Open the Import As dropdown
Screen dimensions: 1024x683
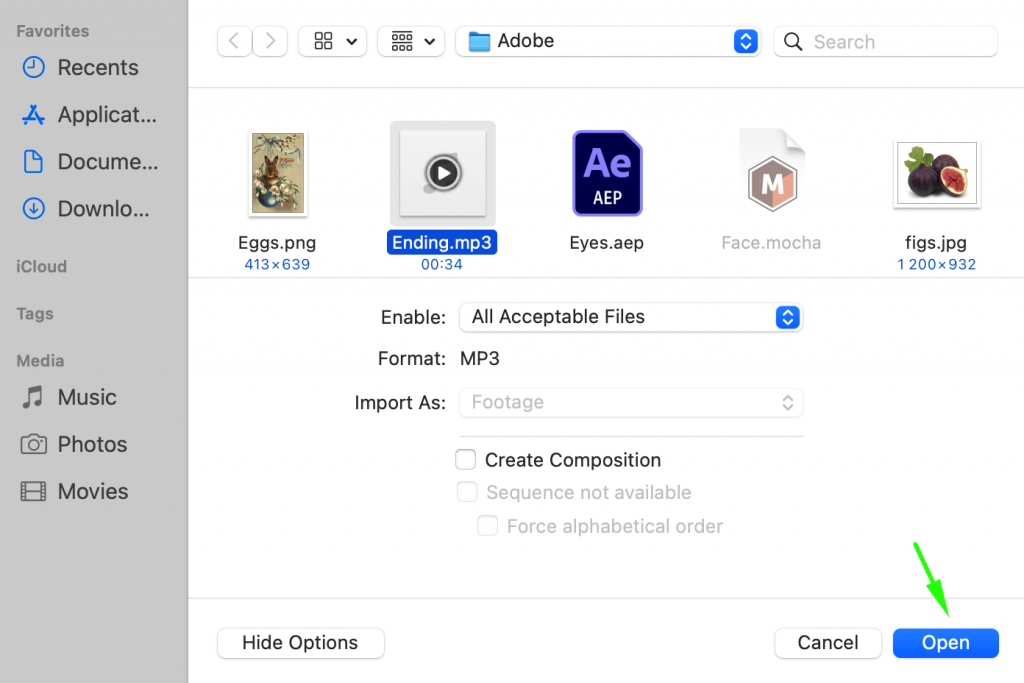tap(630, 402)
